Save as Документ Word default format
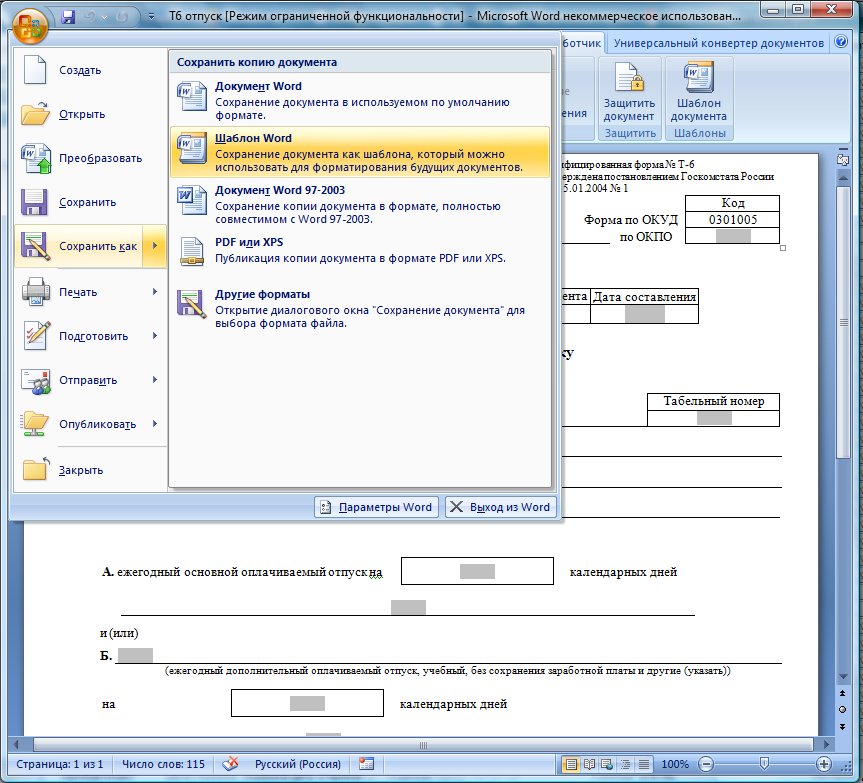 click(360, 100)
